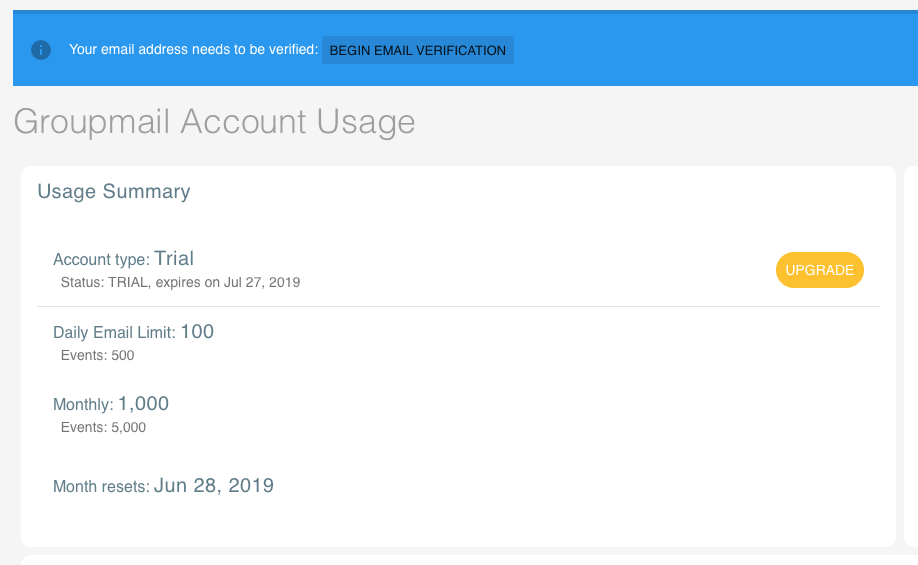Click the Account type Trial label

click(124, 259)
